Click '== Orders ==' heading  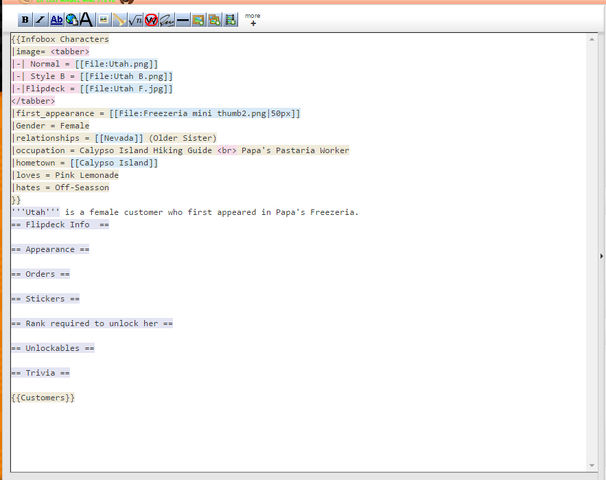(x=41, y=274)
